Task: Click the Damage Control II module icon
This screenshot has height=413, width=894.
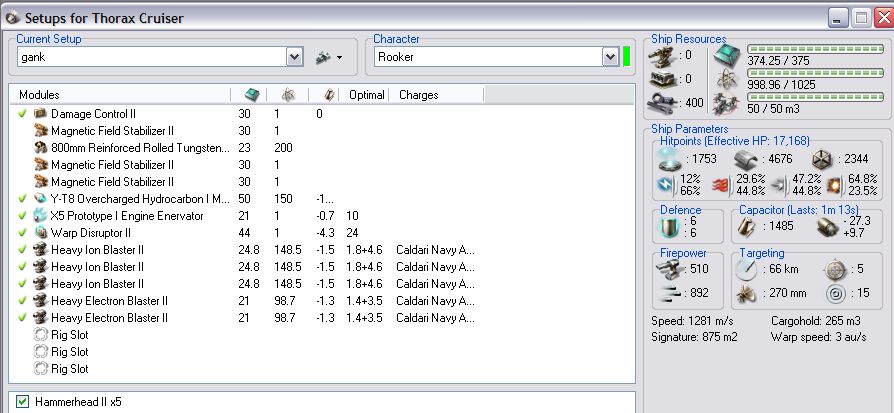Action: click(x=40, y=114)
